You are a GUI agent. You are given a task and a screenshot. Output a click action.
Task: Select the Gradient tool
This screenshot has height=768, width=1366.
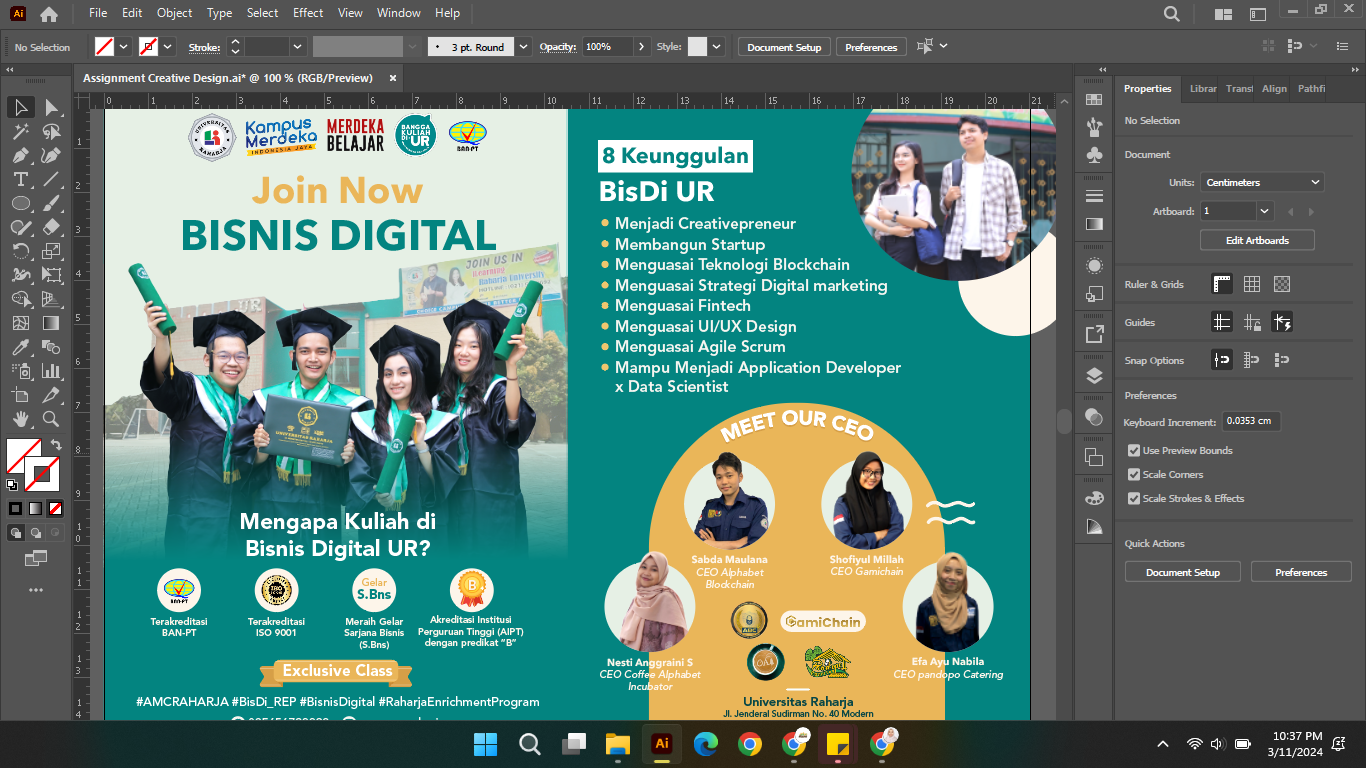point(51,323)
